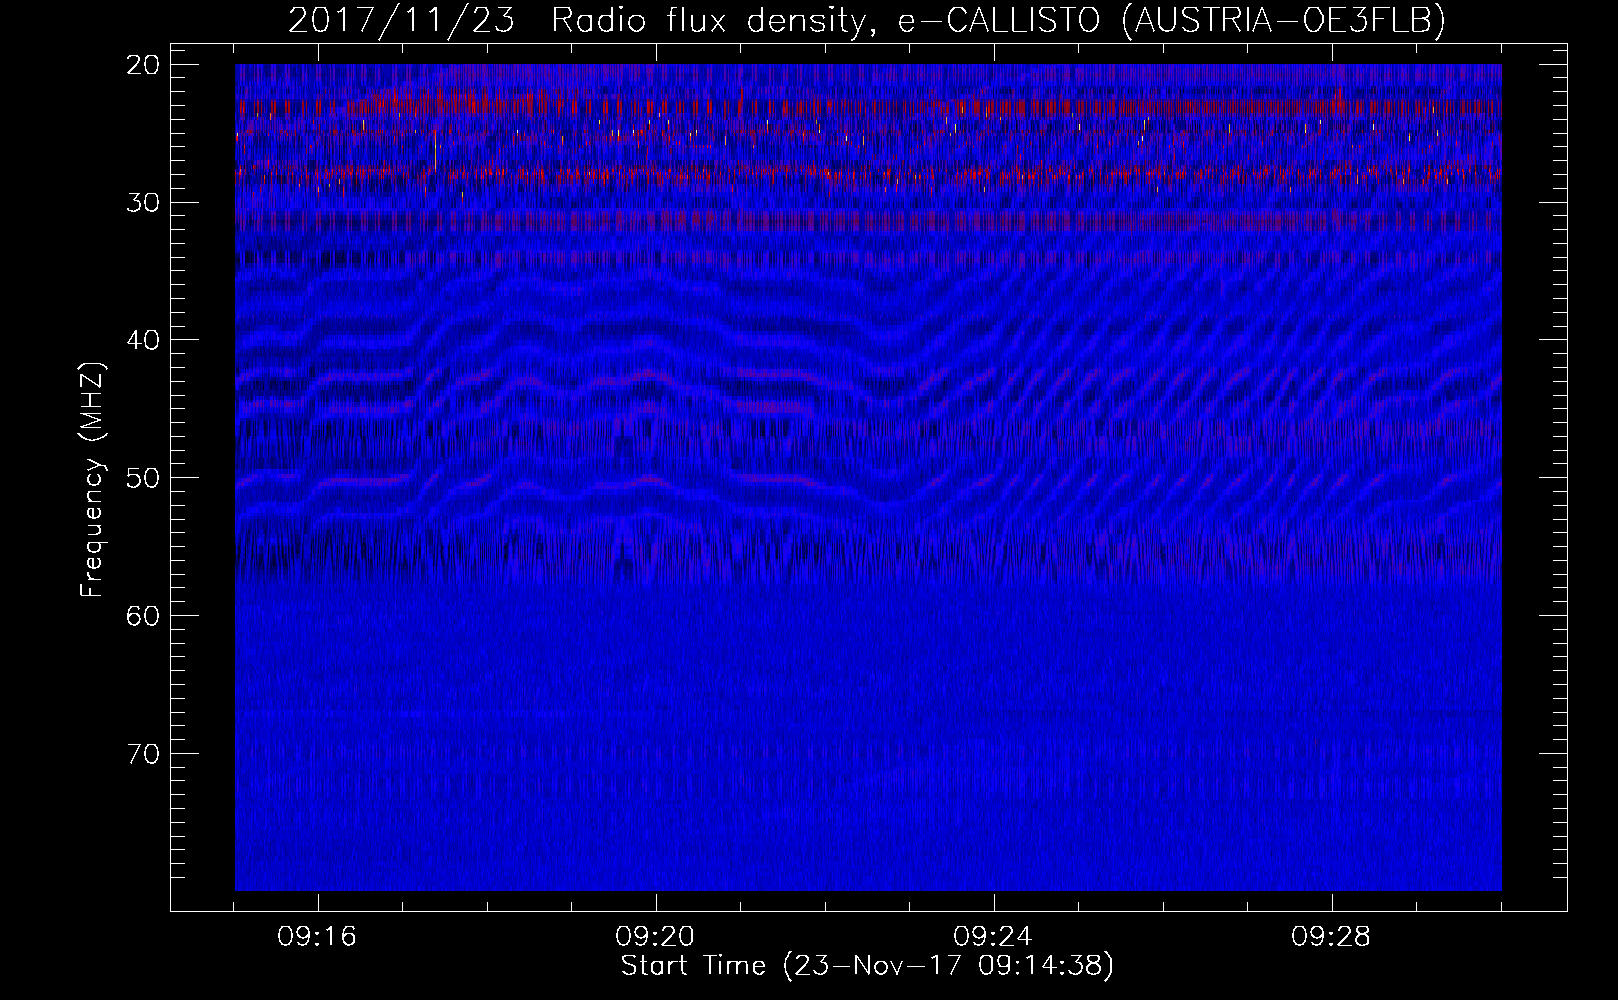Screen dimensions: 1618x1000
Task: Click the 09:20 time tick label
Action: coord(656,937)
